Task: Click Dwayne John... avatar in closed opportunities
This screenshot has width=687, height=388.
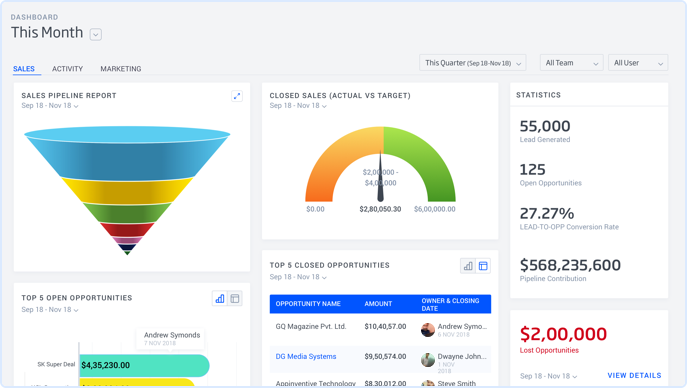Action: coord(428,360)
